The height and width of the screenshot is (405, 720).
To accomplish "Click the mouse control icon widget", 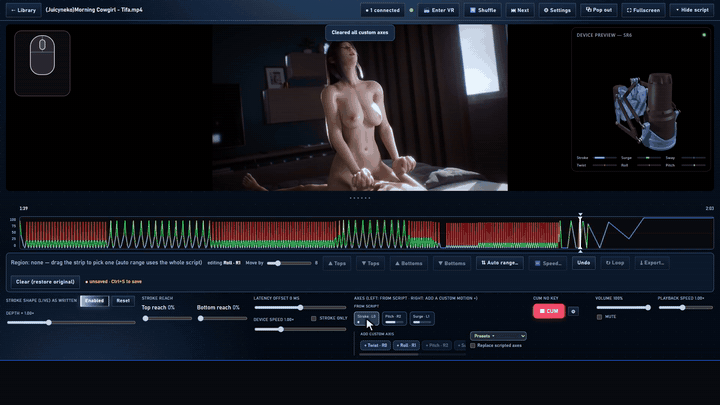I will 42,63.
